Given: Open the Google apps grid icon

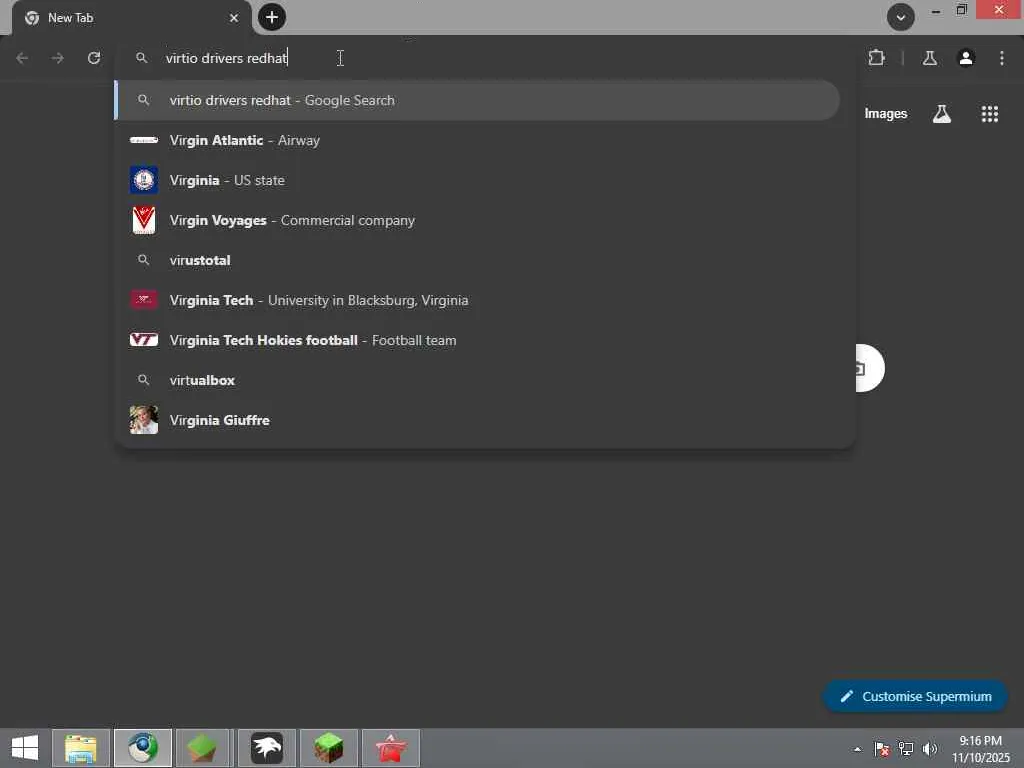Looking at the screenshot, I should point(990,114).
